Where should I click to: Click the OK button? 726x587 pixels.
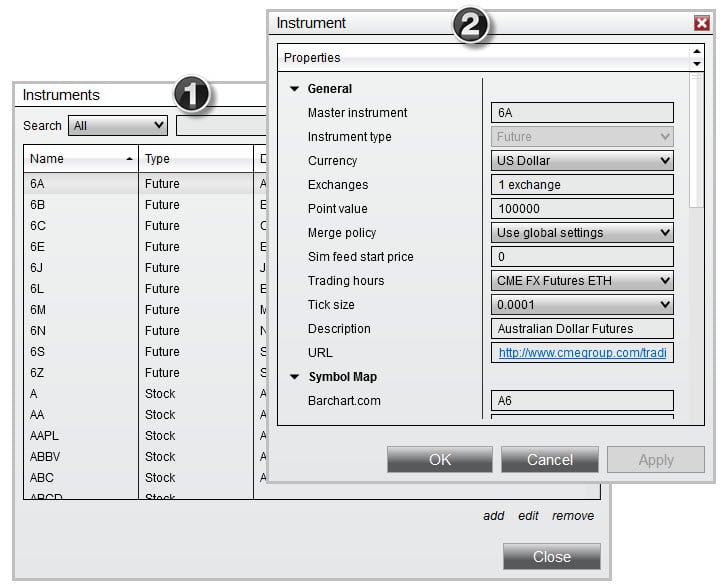(439, 460)
